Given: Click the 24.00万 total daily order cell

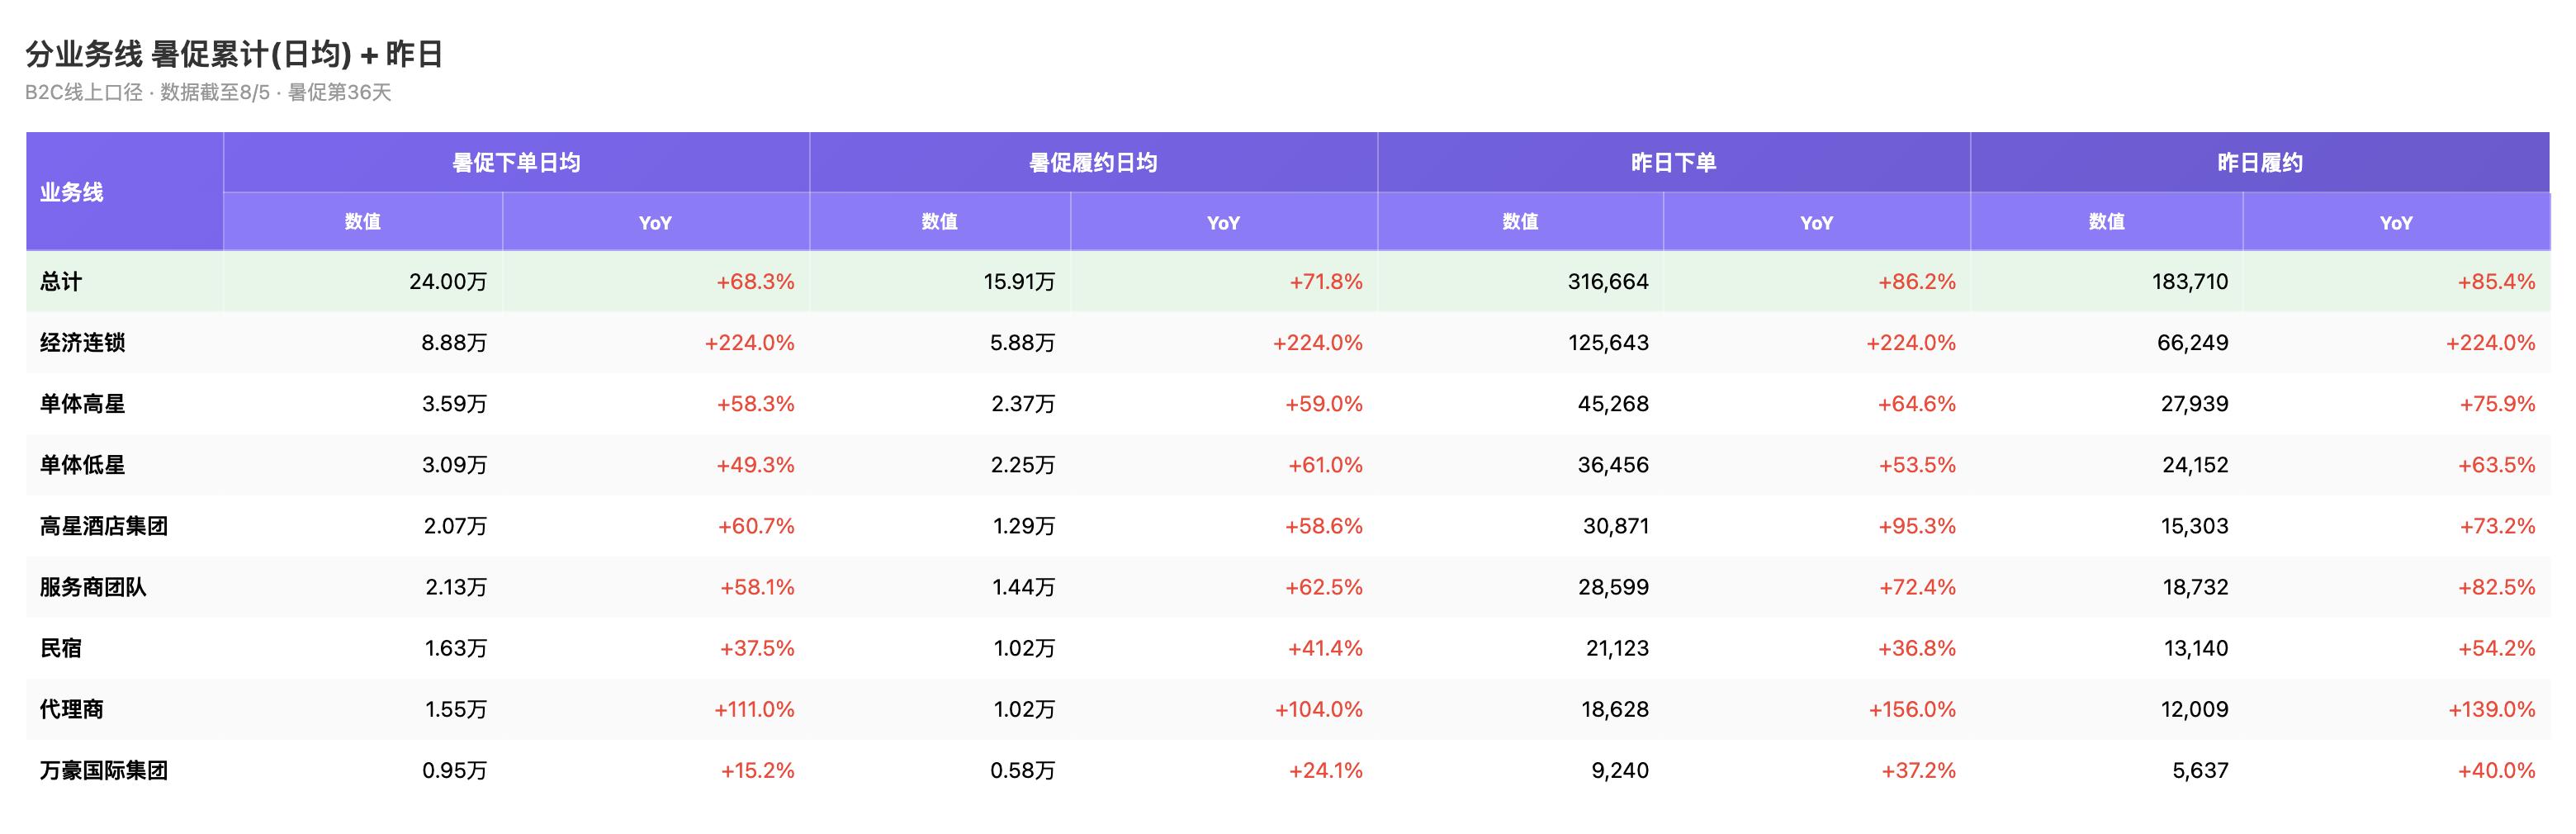Looking at the screenshot, I should pos(448,281).
